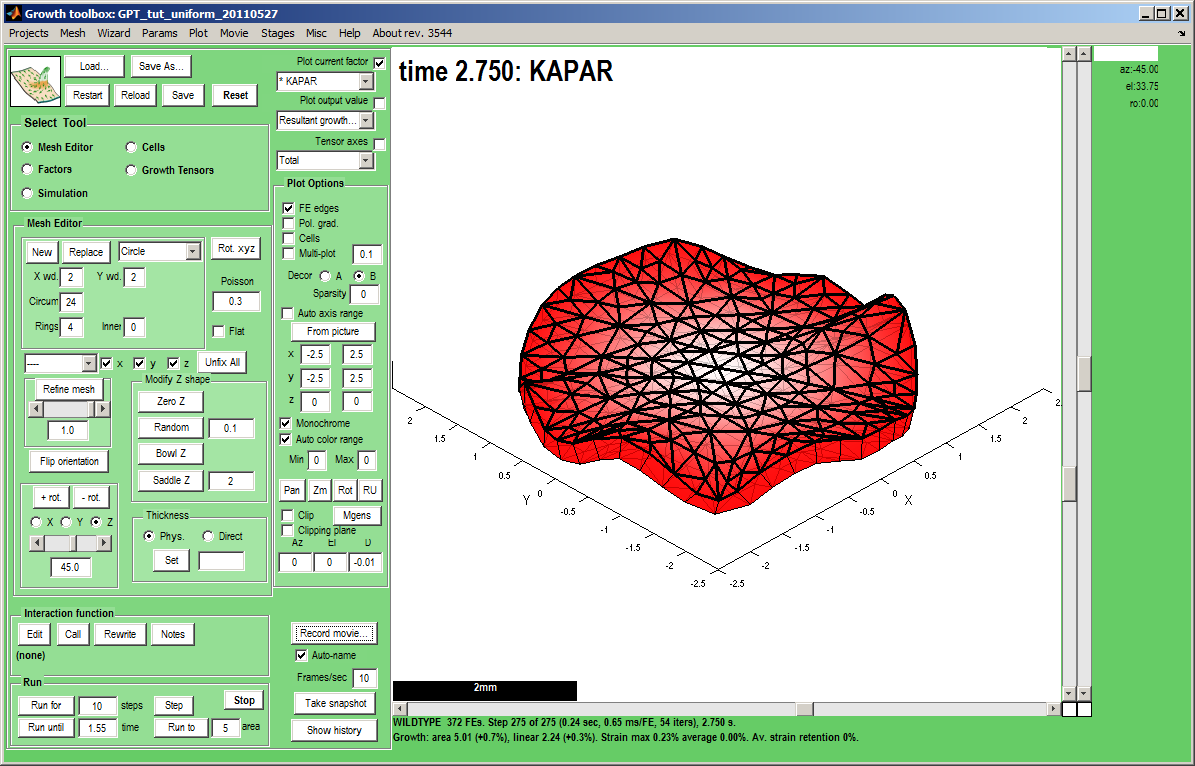Click the RU view button

click(369, 490)
